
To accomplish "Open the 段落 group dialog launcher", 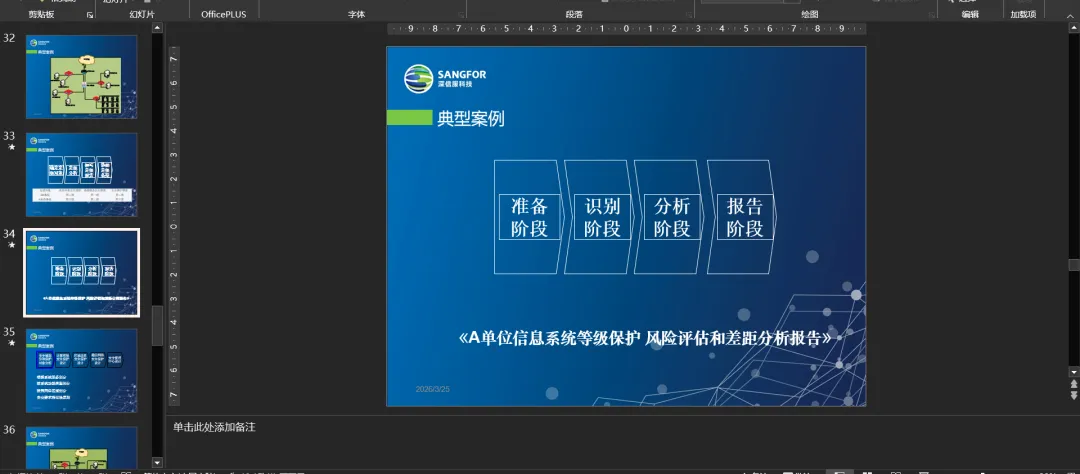I will coord(689,14).
